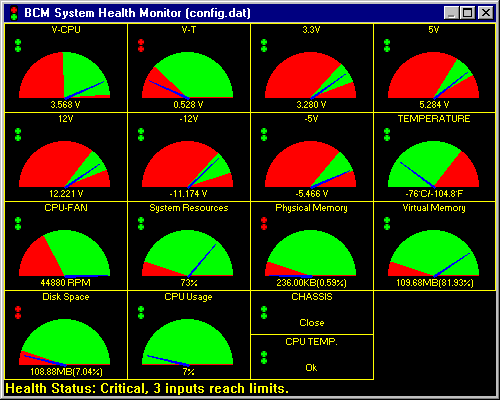
Task: Click the 108.88MB(7.04%) disk space value
Action: click(66, 372)
